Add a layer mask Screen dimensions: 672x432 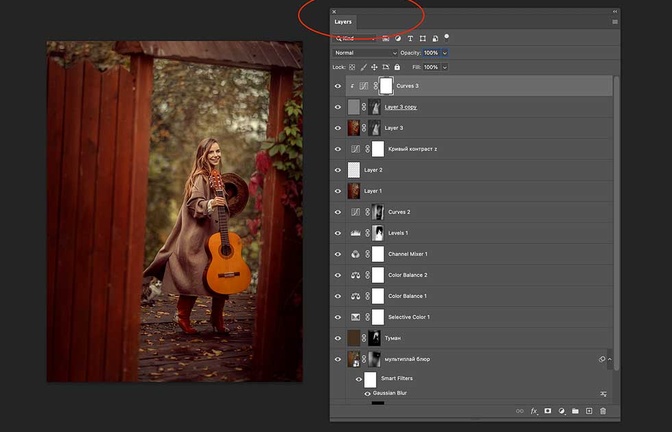coord(548,411)
